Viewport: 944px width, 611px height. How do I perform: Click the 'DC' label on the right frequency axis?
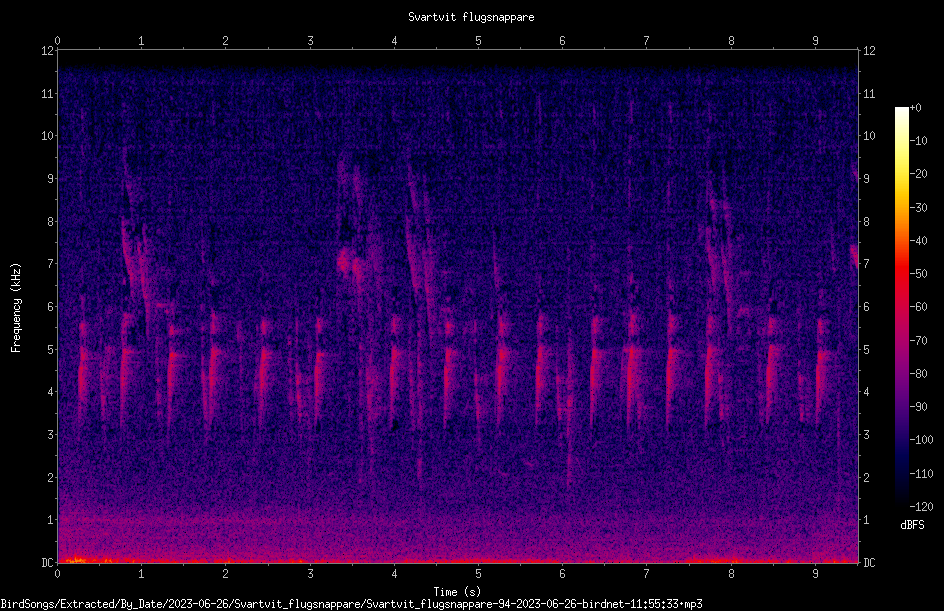pyautogui.click(x=869, y=562)
